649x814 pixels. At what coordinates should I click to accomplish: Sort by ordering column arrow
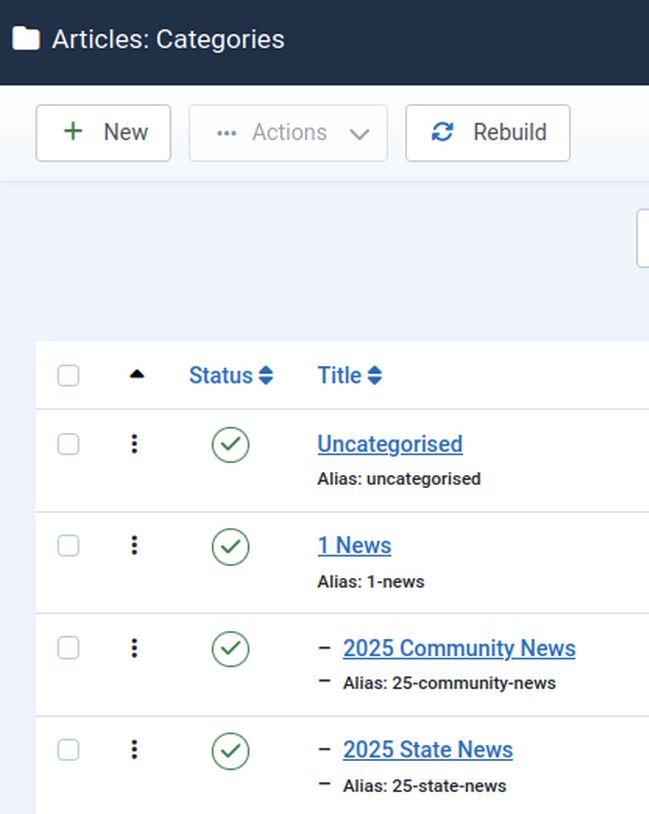pyautogui.click(x=137, y=375)
